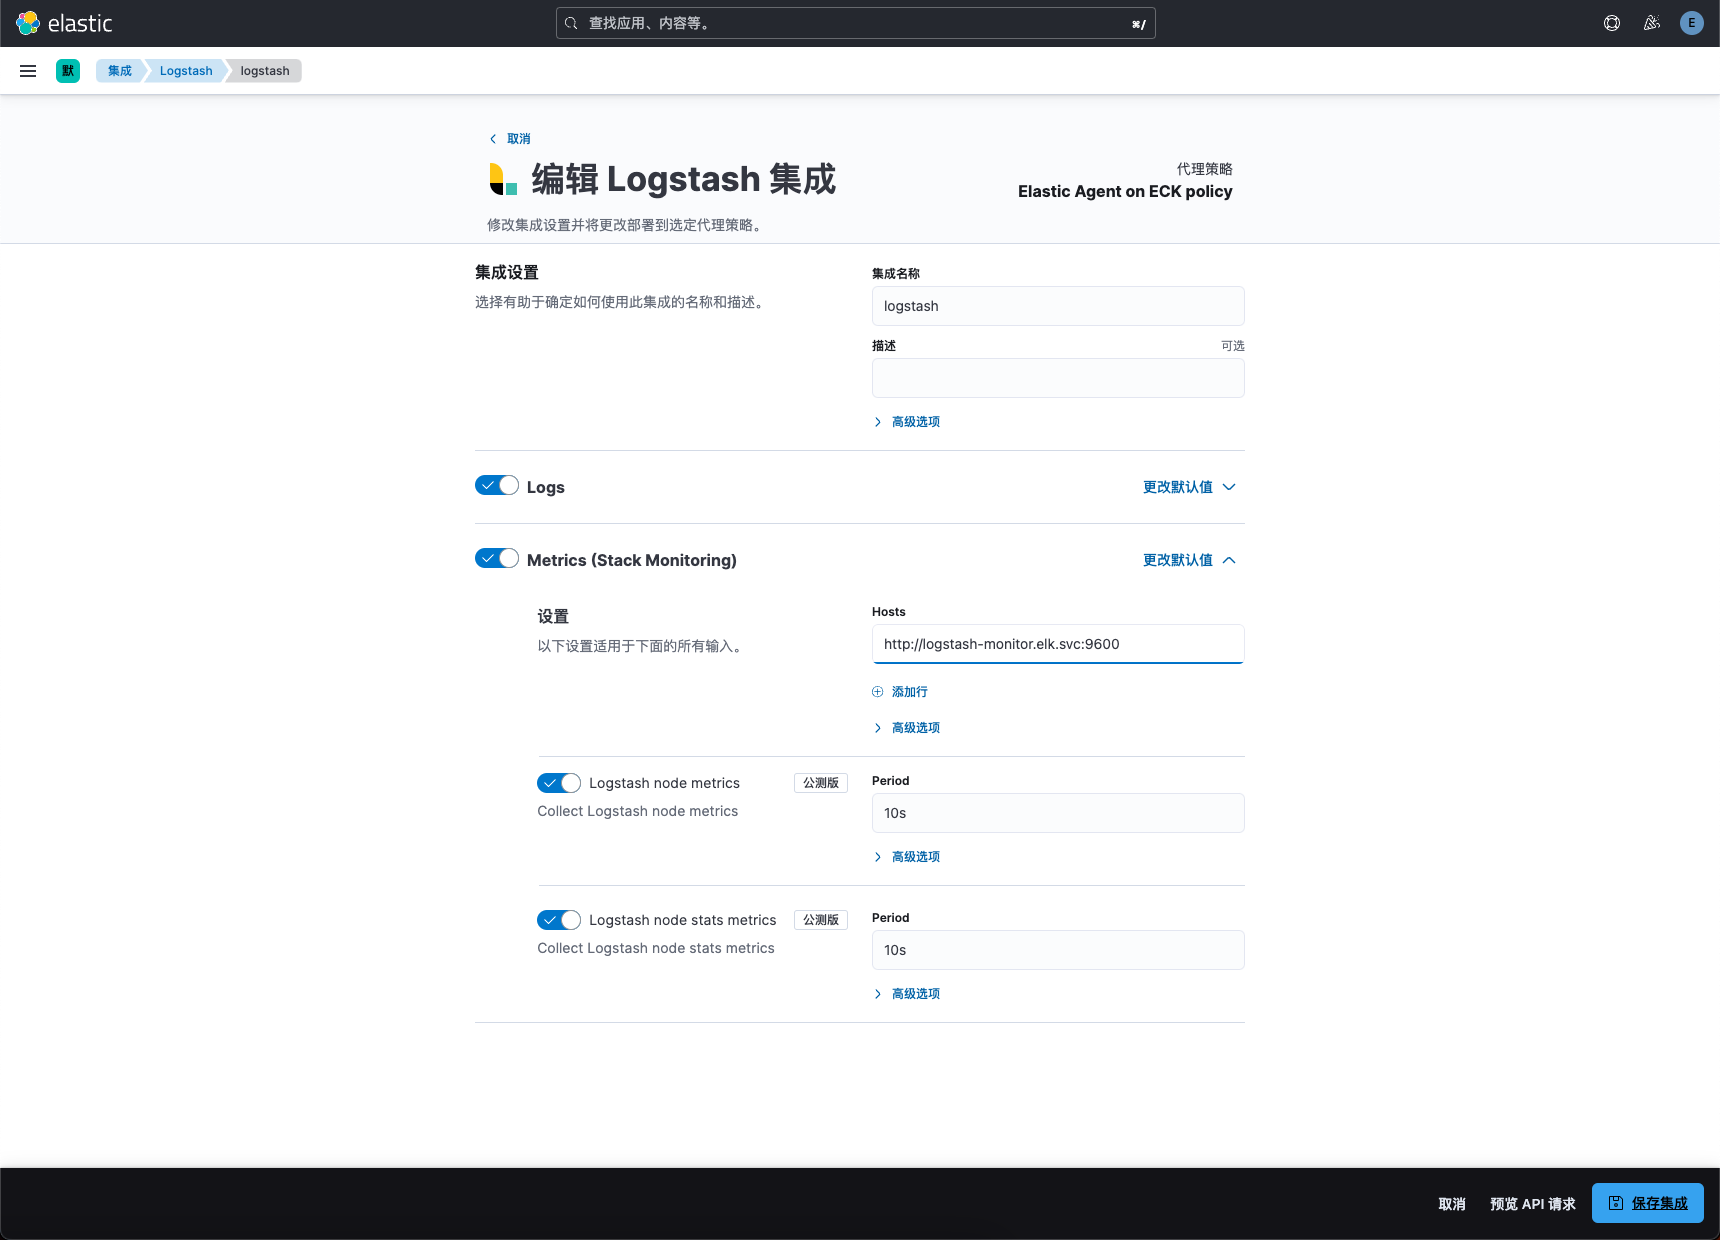Disable Logstash node stats metrics

pyautogui.click(x=559, y=920)
